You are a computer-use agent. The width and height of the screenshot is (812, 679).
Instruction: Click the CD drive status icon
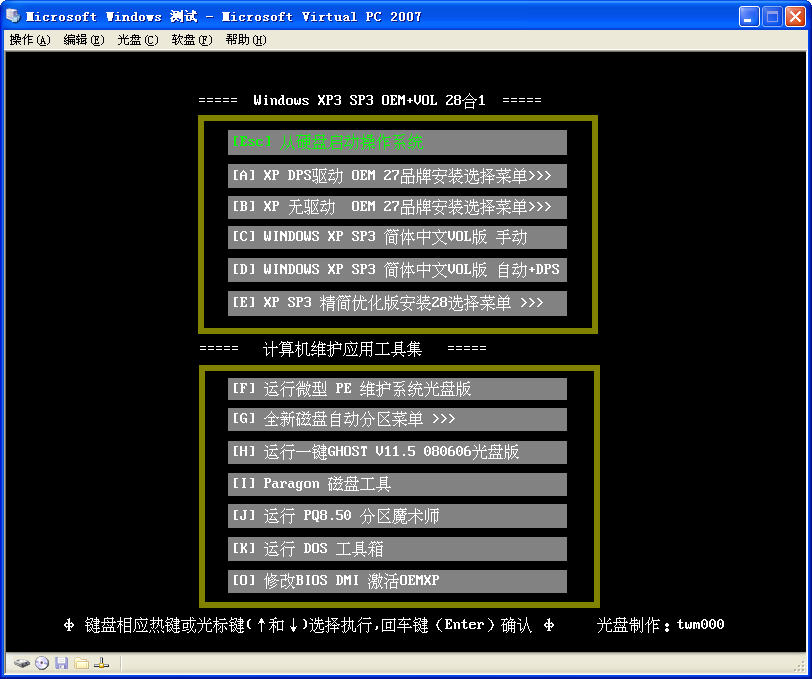click(42, 663)
